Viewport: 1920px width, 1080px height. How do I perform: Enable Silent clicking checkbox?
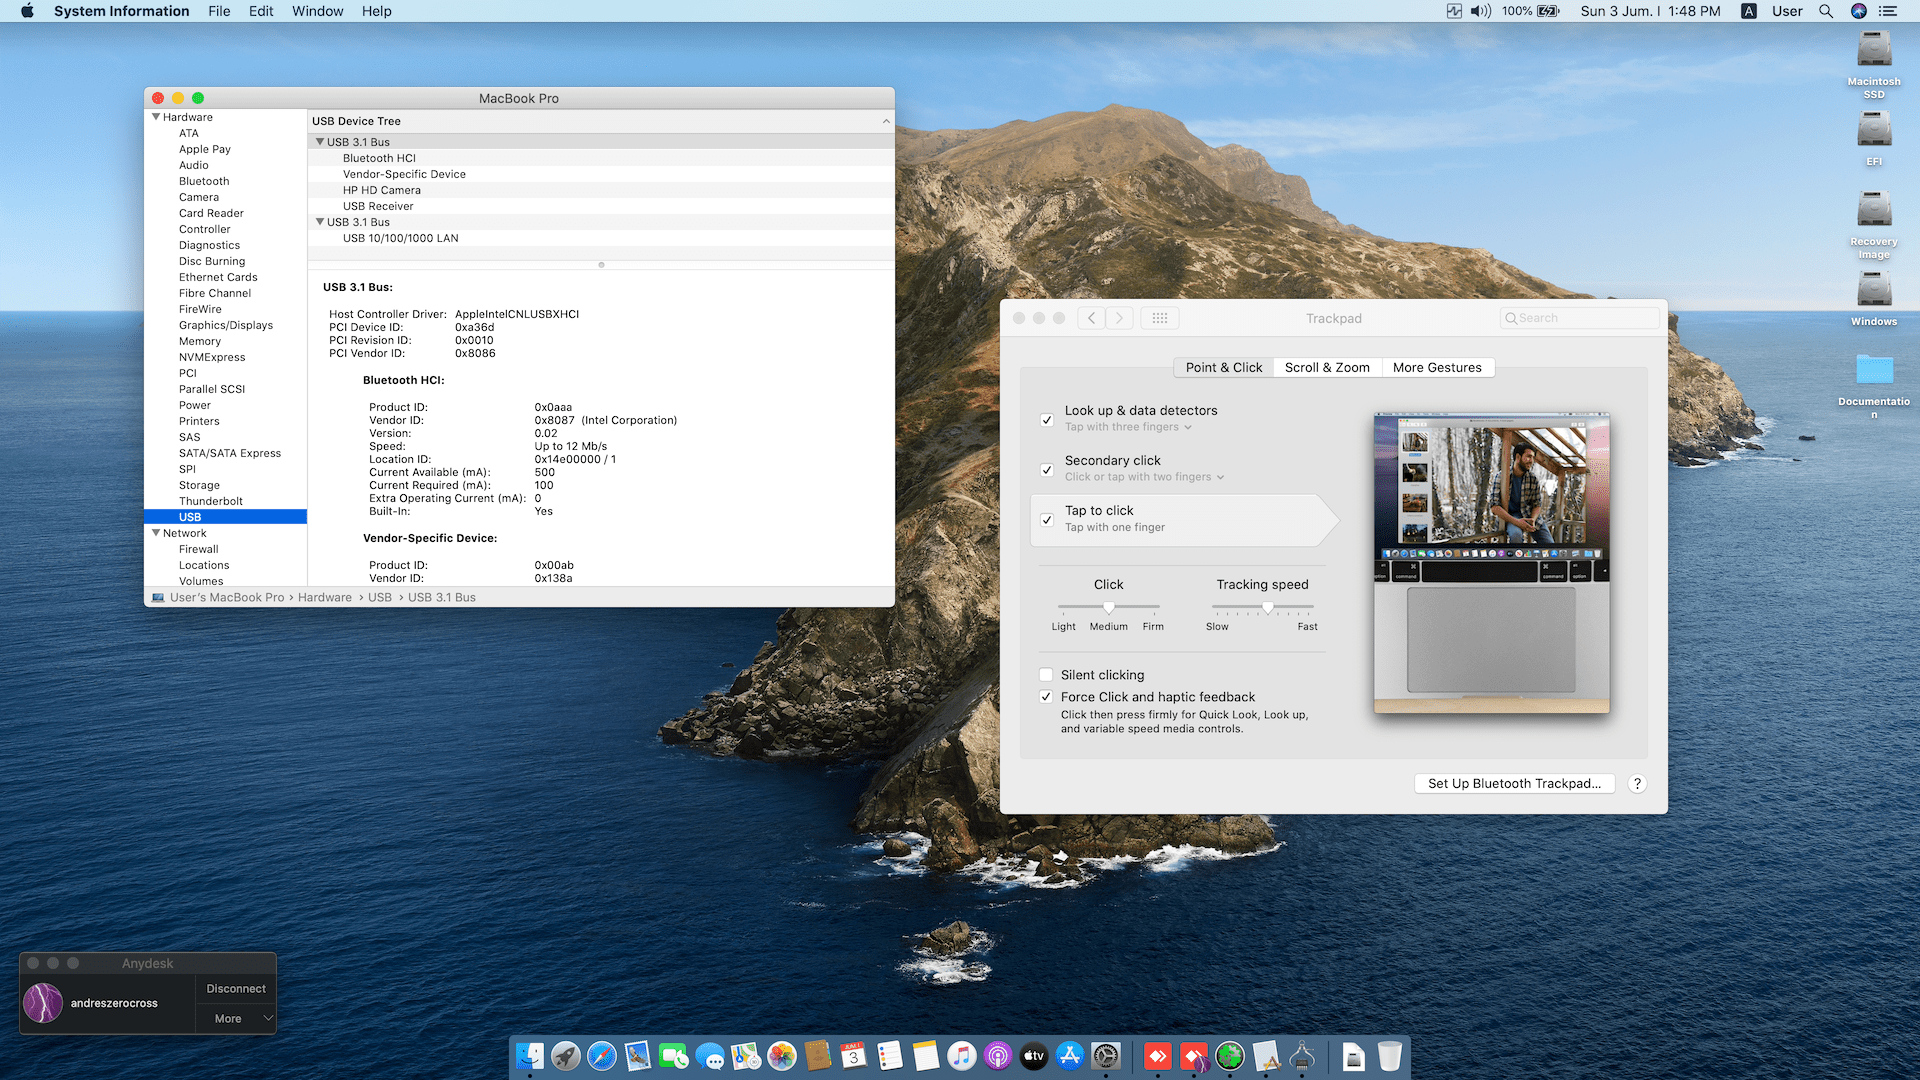point(1046,675)
